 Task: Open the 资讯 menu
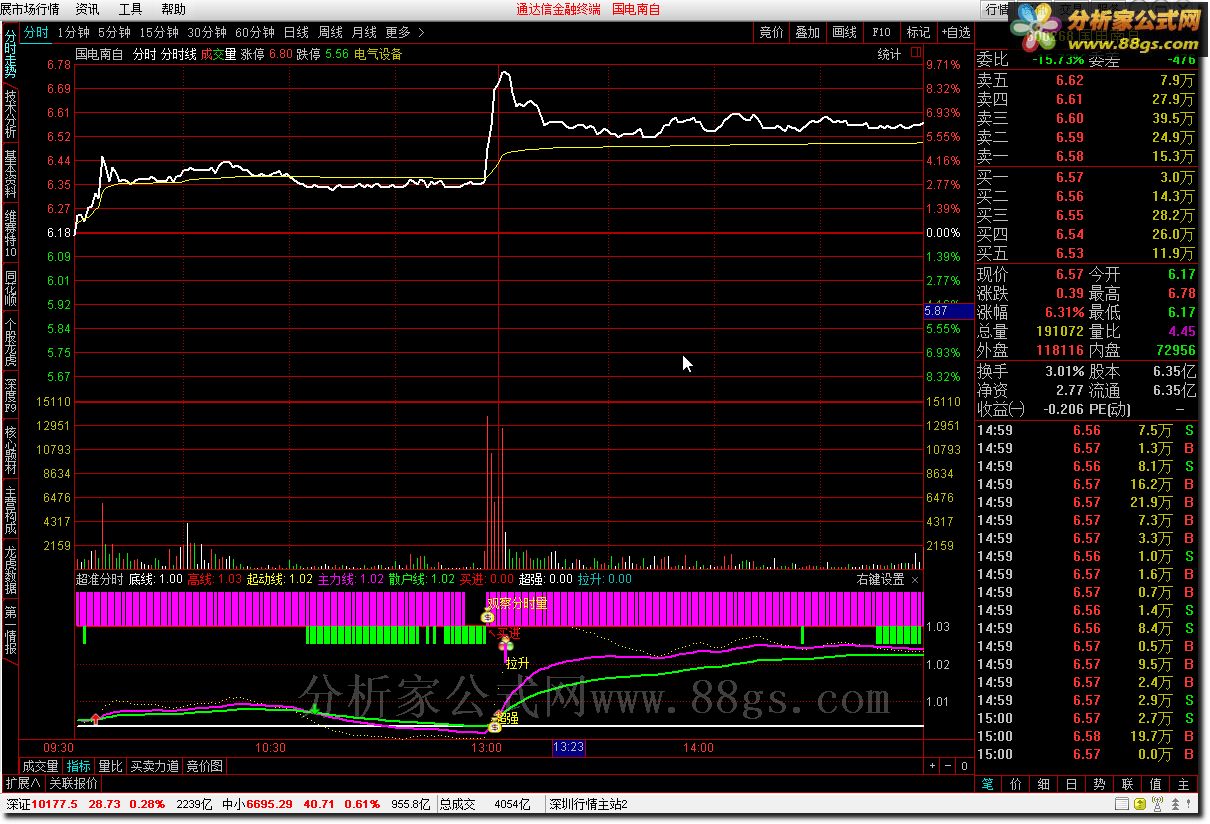[x=88, y=9]
